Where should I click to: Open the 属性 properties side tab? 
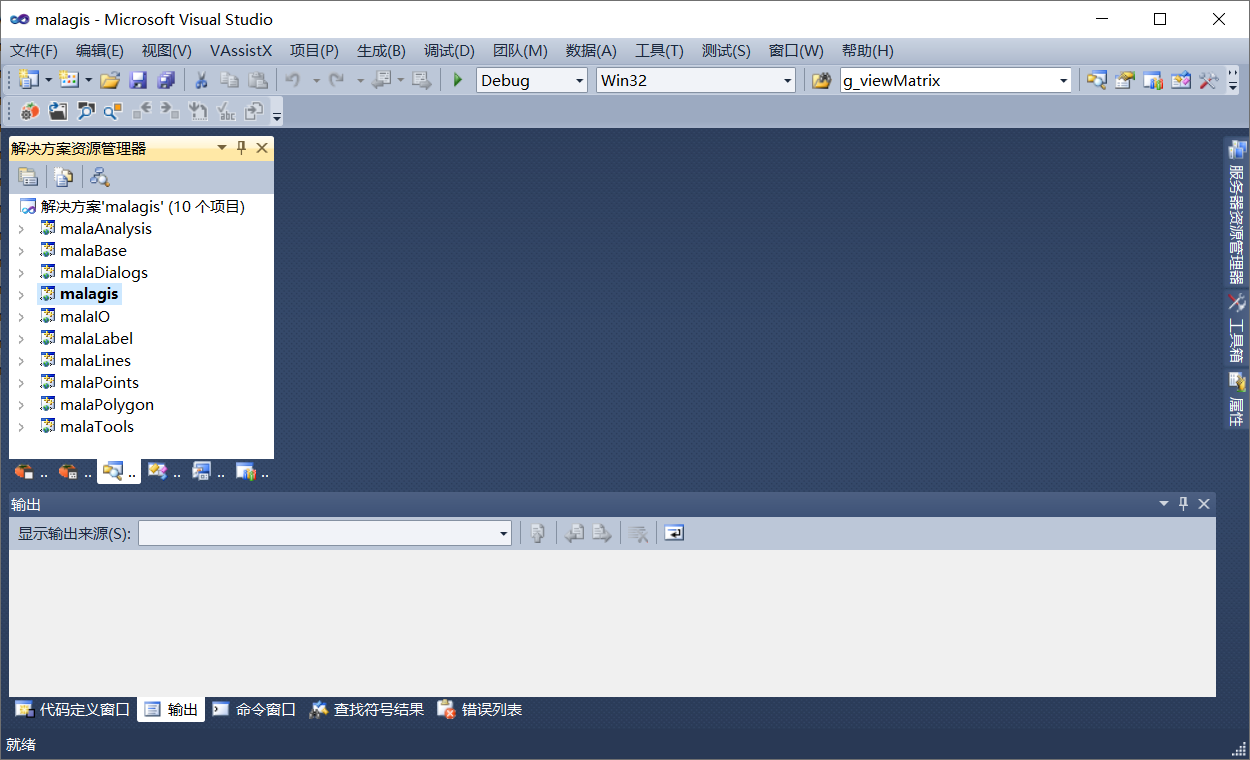pos(1237,397)
